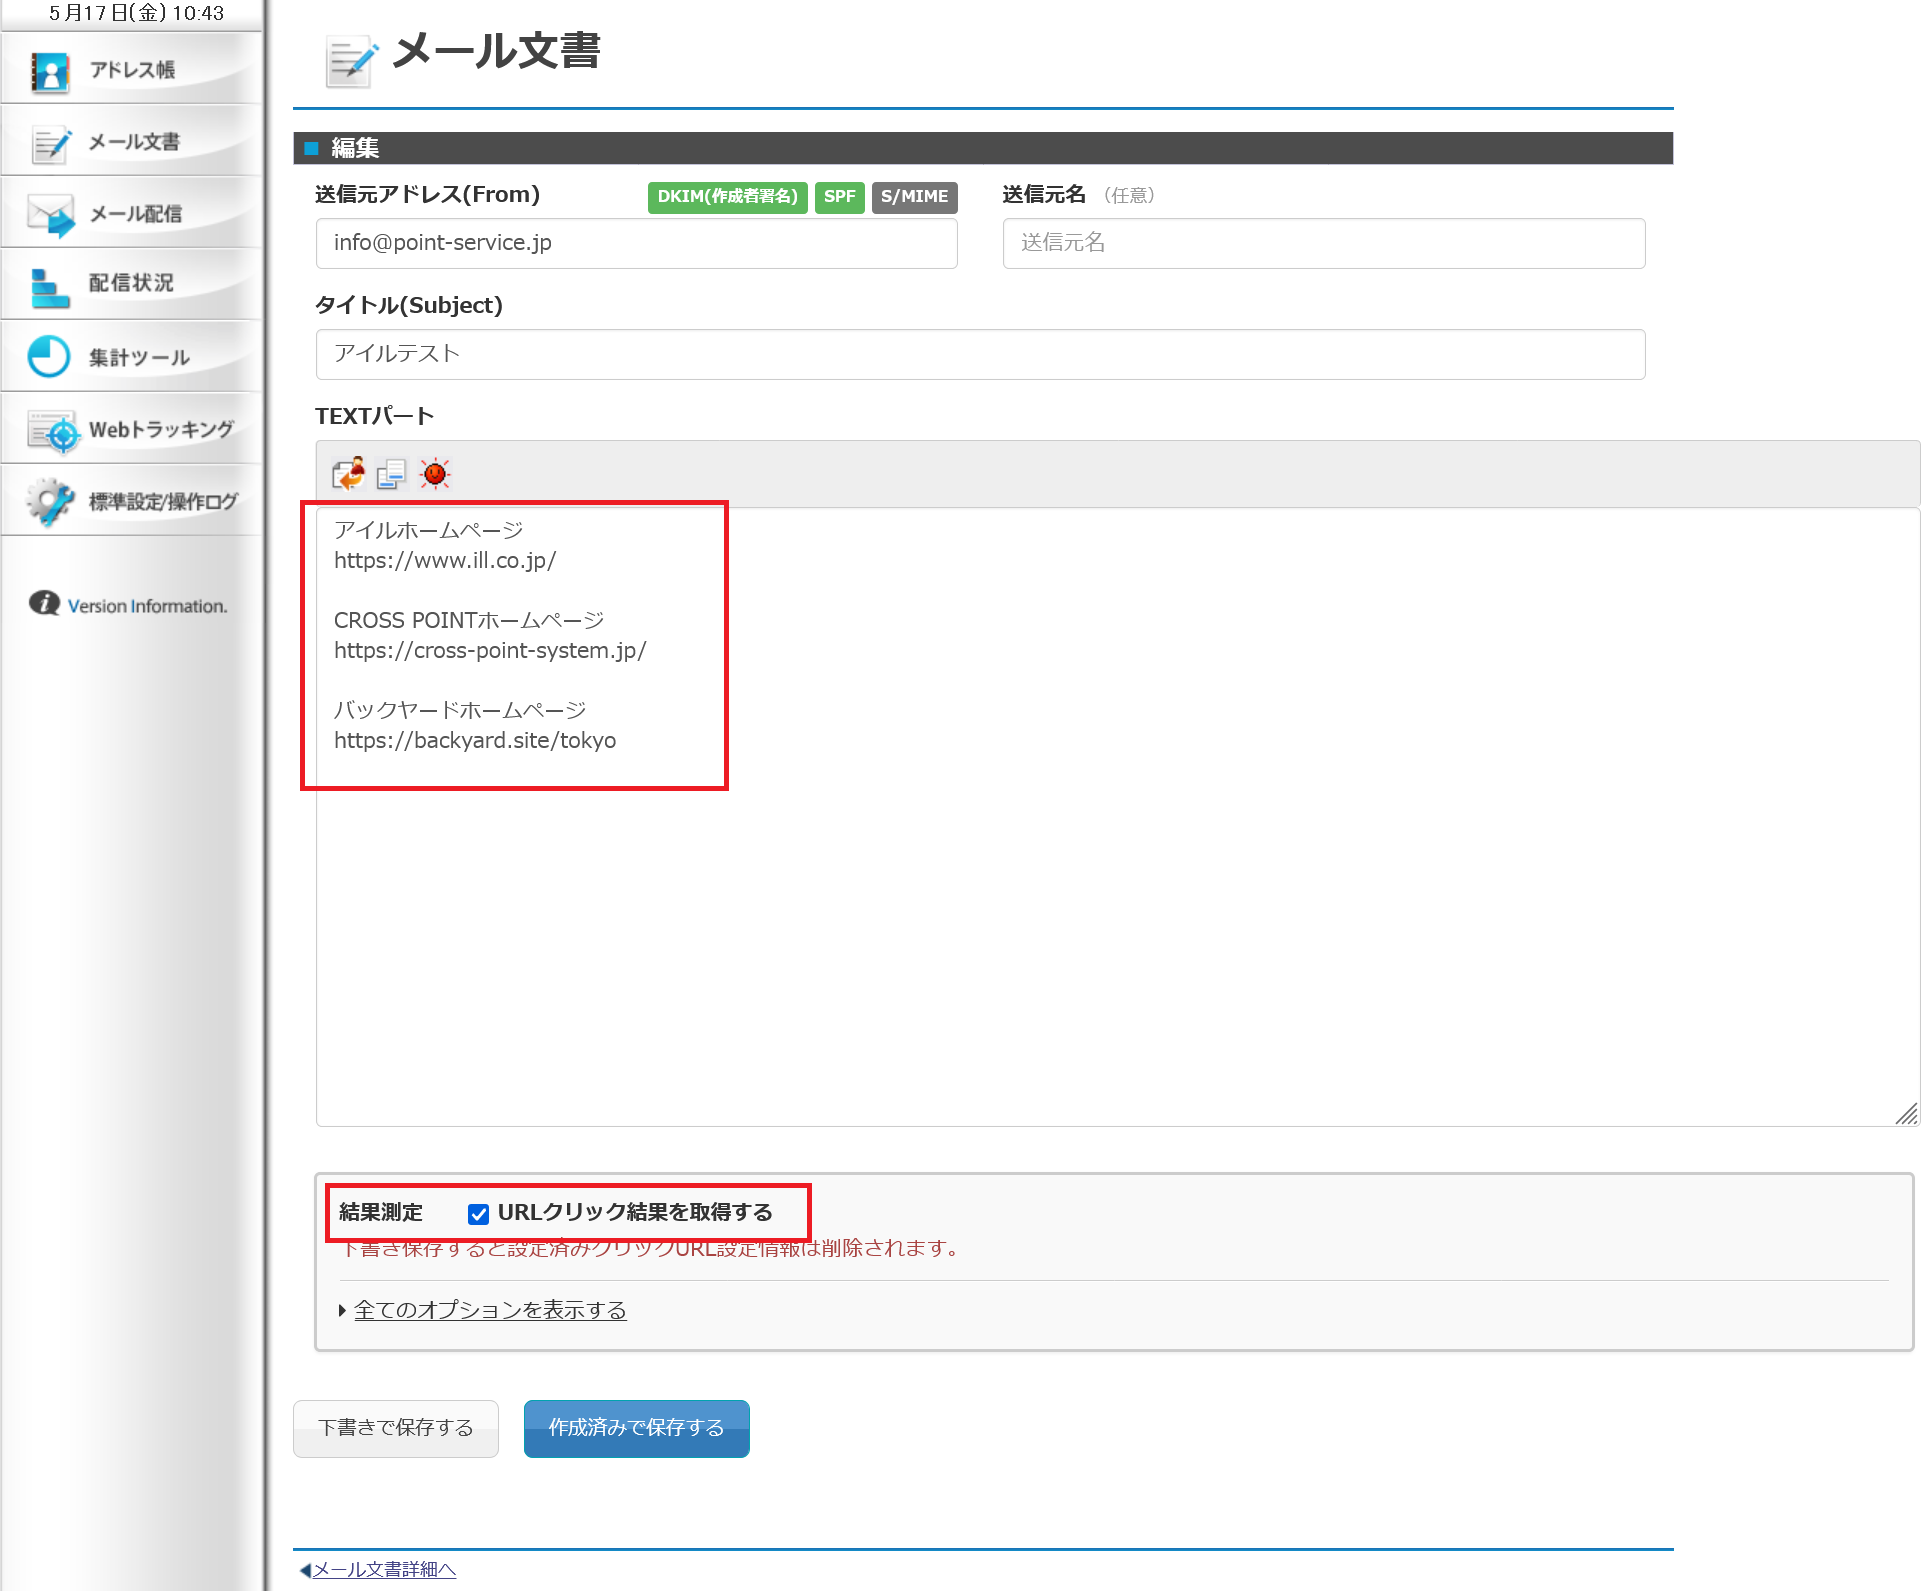Click inside the 送信元名 input field
1929x1591 pixels.
[1322, 243]
